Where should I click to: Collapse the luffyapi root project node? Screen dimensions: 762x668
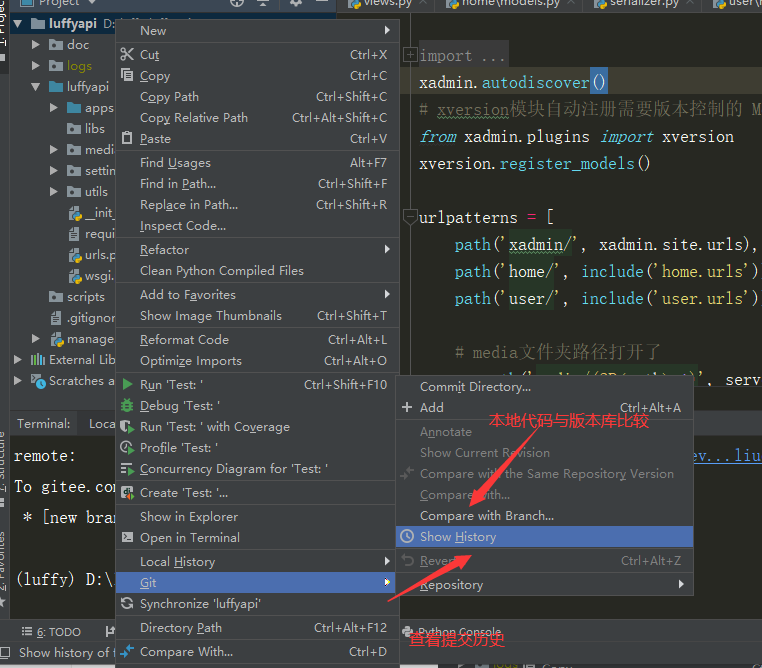pos(18,23)
